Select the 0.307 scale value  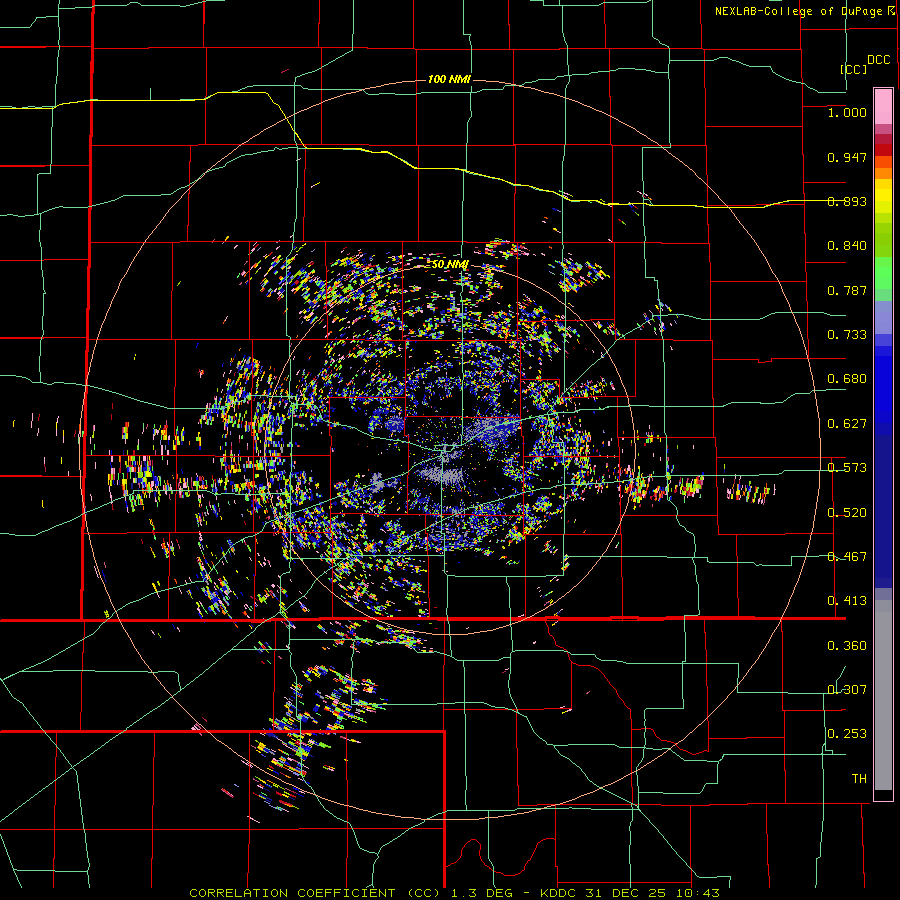847,690
